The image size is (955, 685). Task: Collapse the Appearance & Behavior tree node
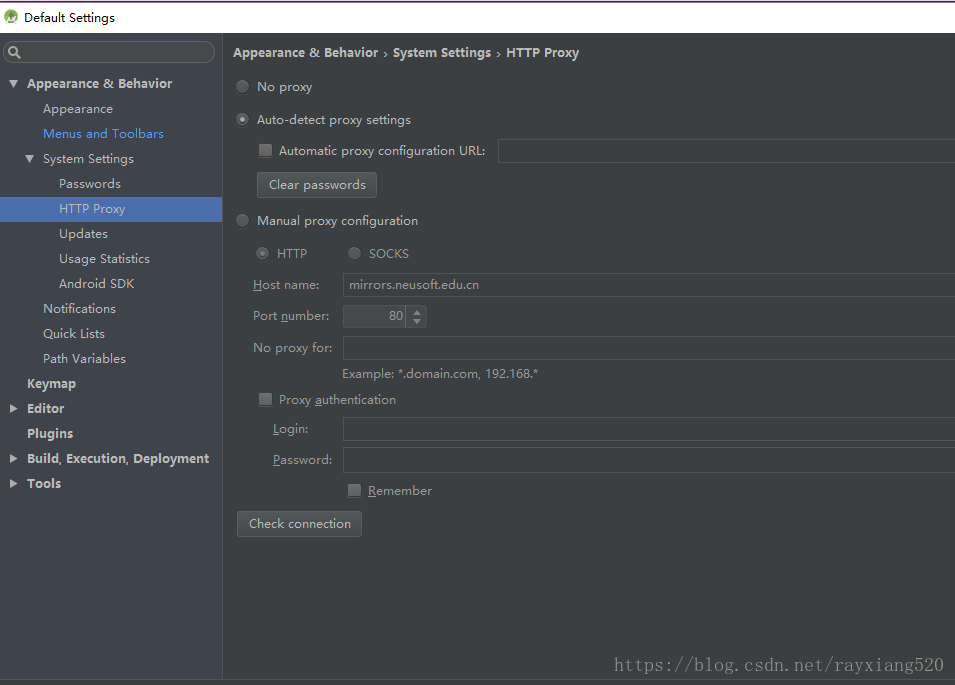(13, 83)
